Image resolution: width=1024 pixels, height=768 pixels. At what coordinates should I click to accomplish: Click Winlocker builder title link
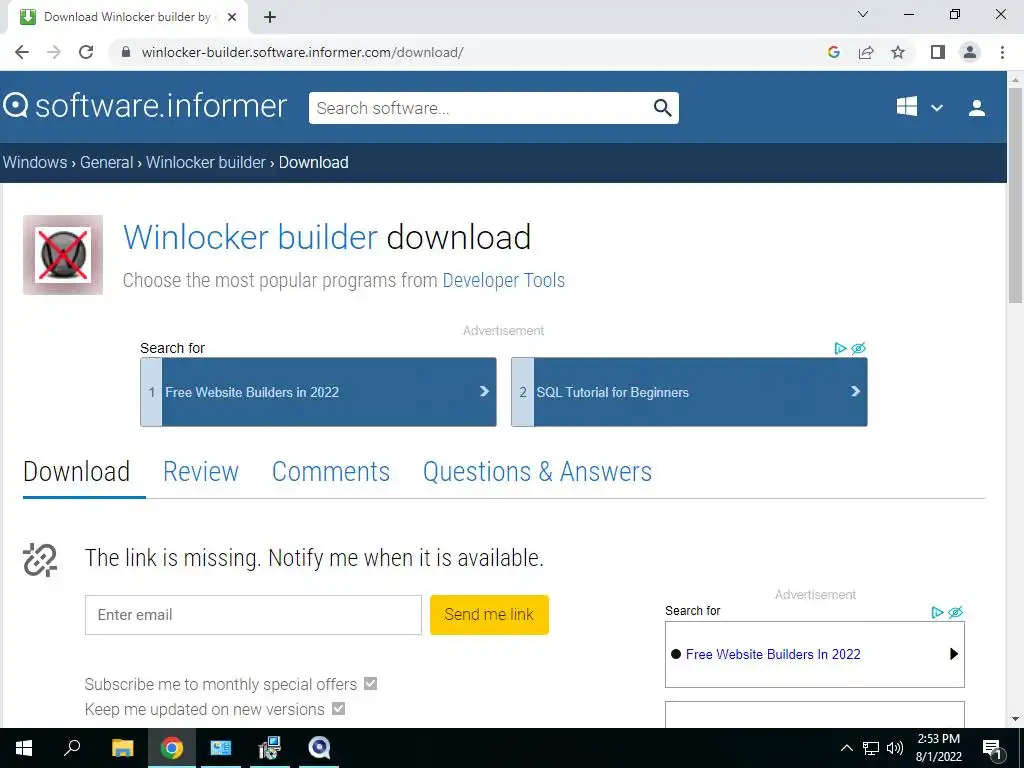(x=250, y=237)
